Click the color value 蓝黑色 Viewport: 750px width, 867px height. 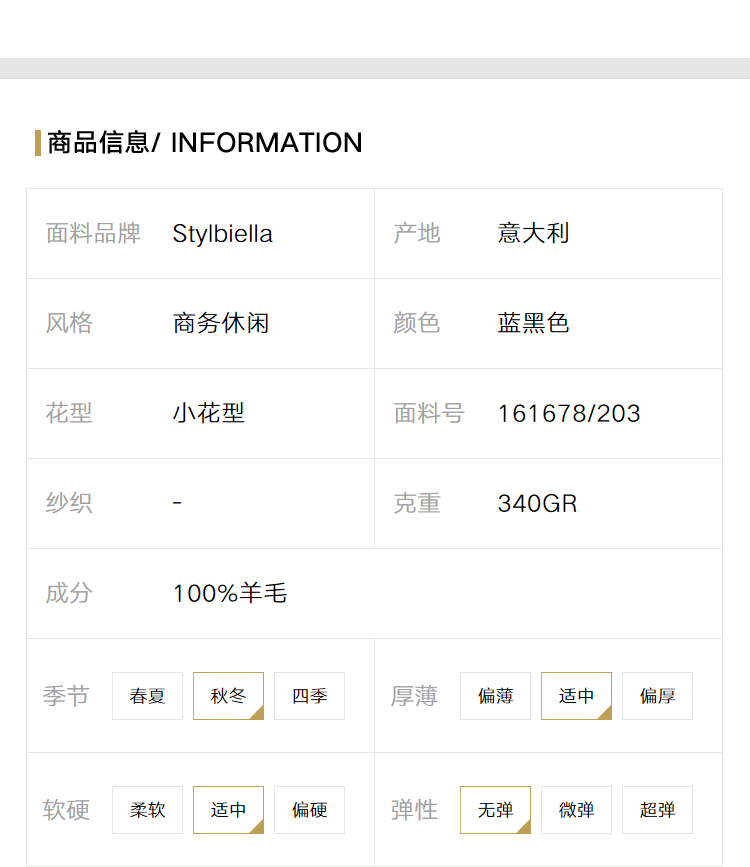[533, 323]
